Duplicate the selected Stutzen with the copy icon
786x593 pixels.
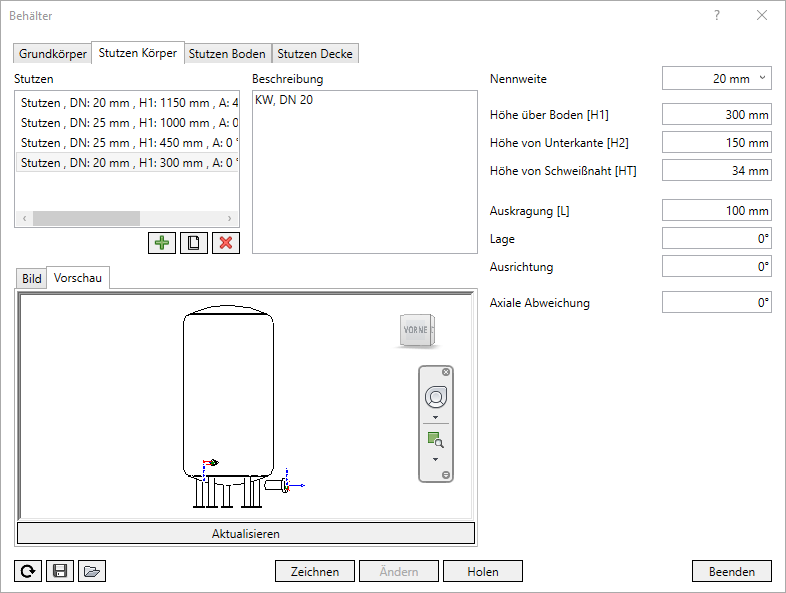(x=194, y=243)
